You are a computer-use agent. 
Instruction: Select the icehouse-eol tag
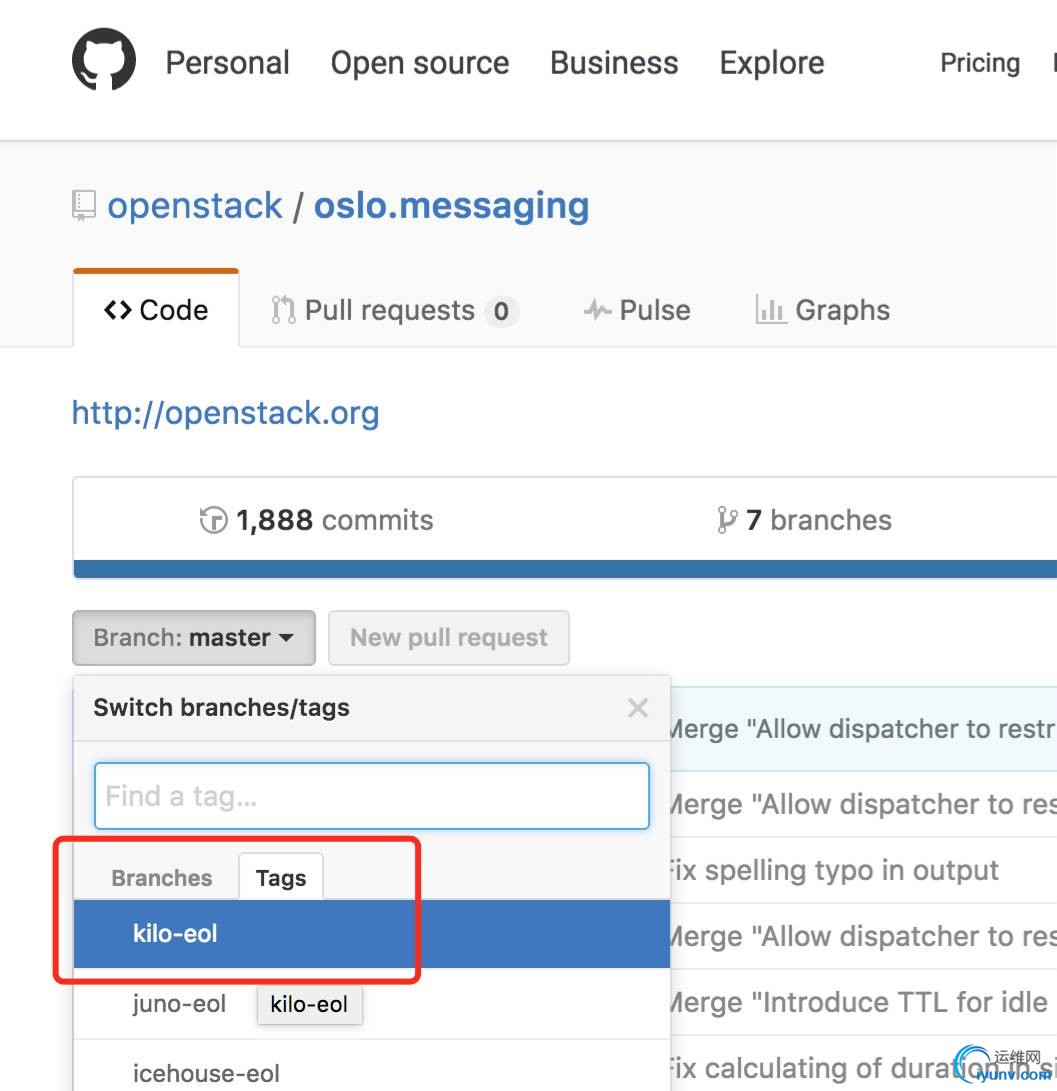pyautogui.click(x=372, y=1068)
